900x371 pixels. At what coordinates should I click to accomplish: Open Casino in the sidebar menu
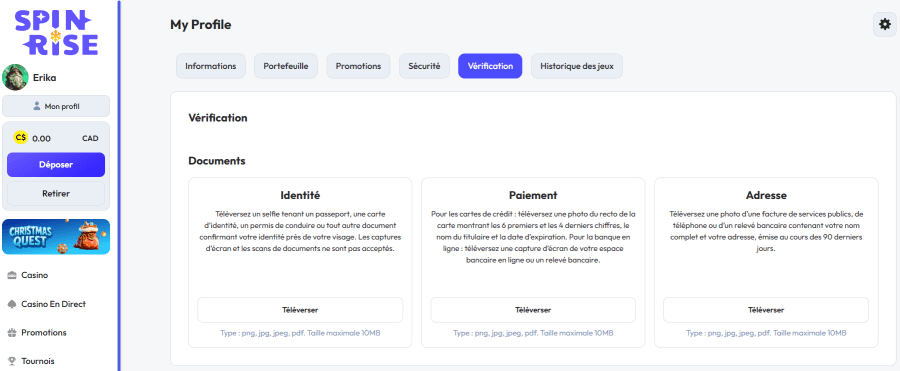point(34,275)
